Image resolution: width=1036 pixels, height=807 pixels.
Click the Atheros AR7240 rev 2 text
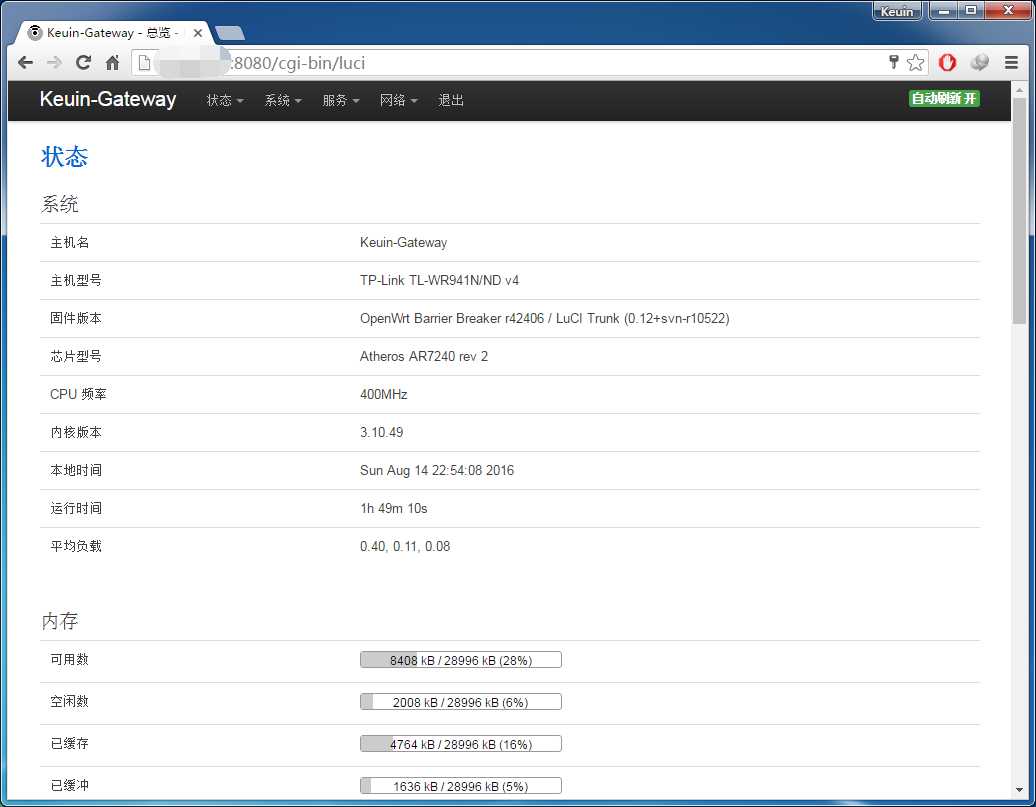point(424,356)
